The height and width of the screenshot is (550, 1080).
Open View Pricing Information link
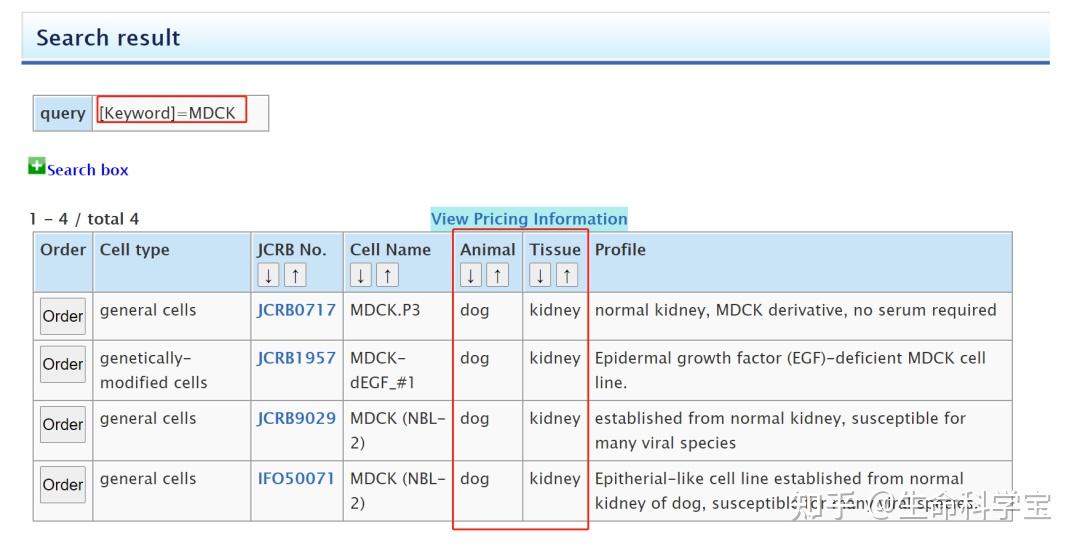pyautogui.click(x=529, y=219)
